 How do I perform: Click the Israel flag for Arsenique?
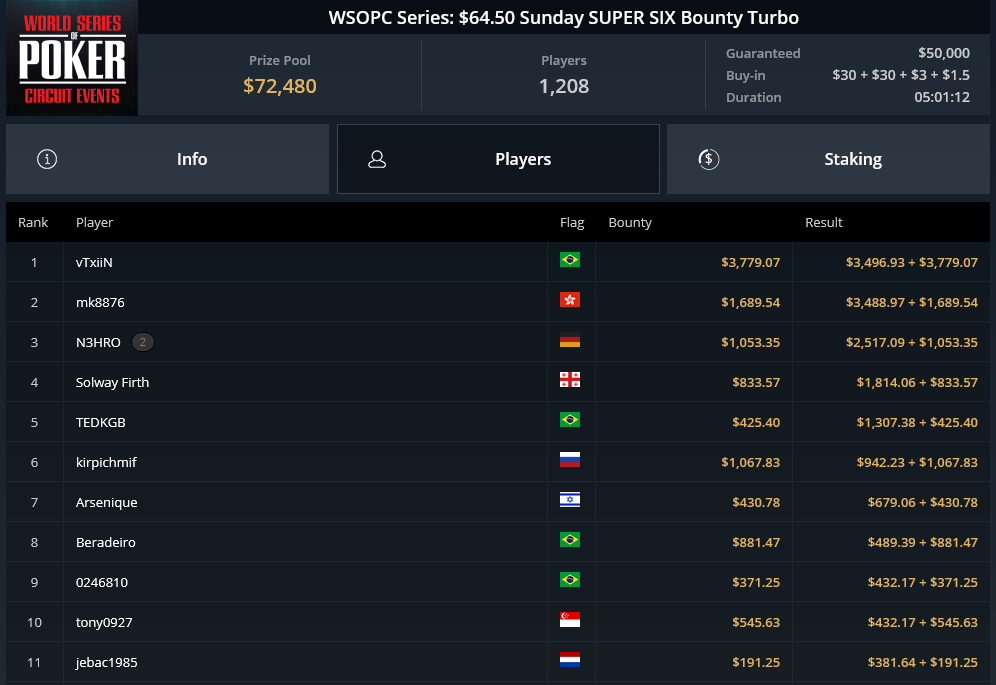(570, 499)
